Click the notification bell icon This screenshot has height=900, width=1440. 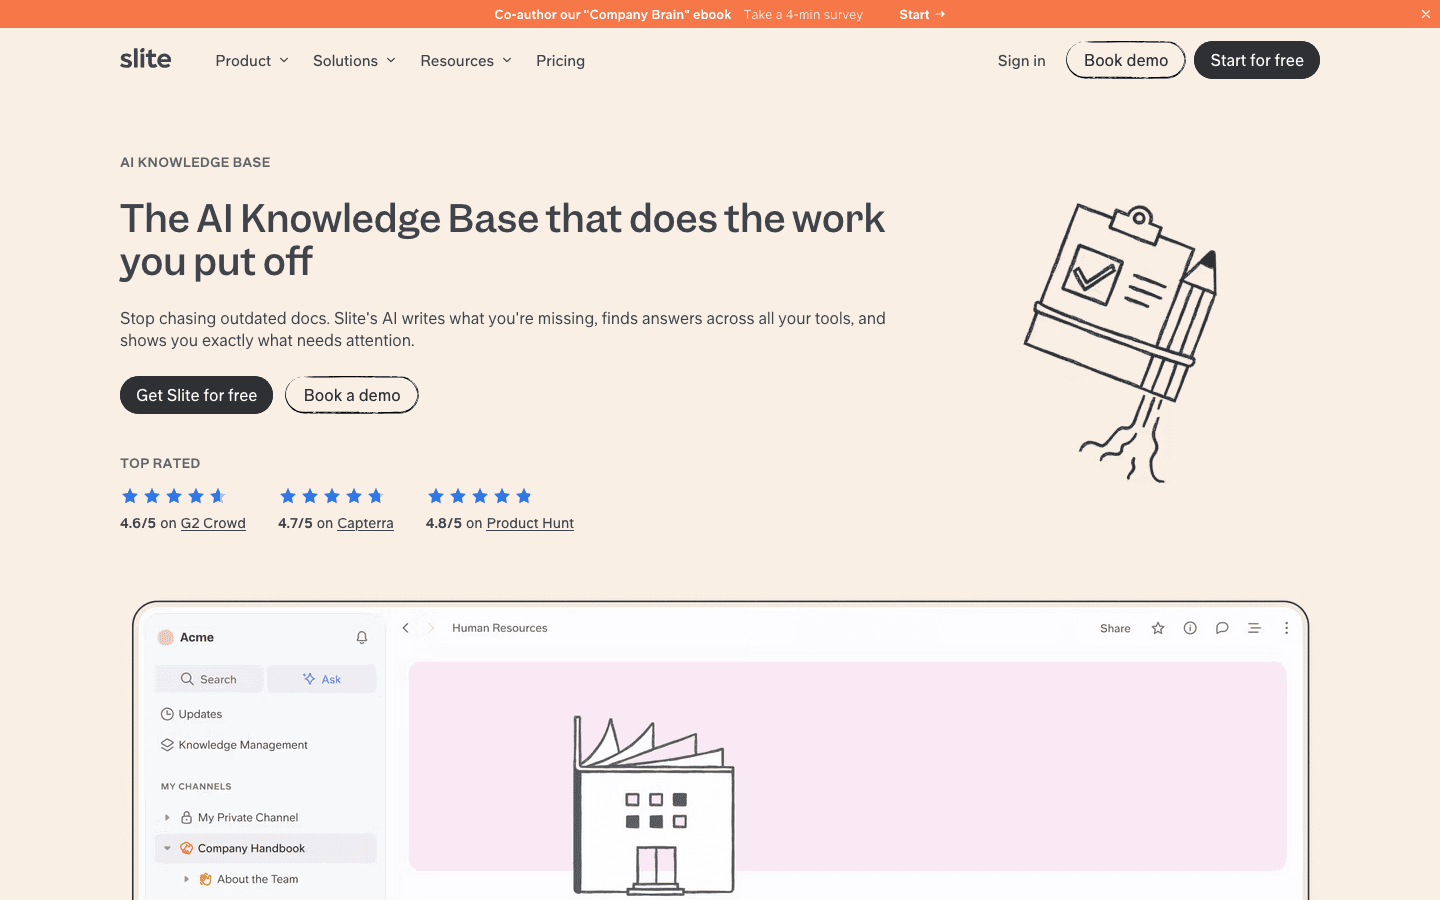[x=362, y=637]
